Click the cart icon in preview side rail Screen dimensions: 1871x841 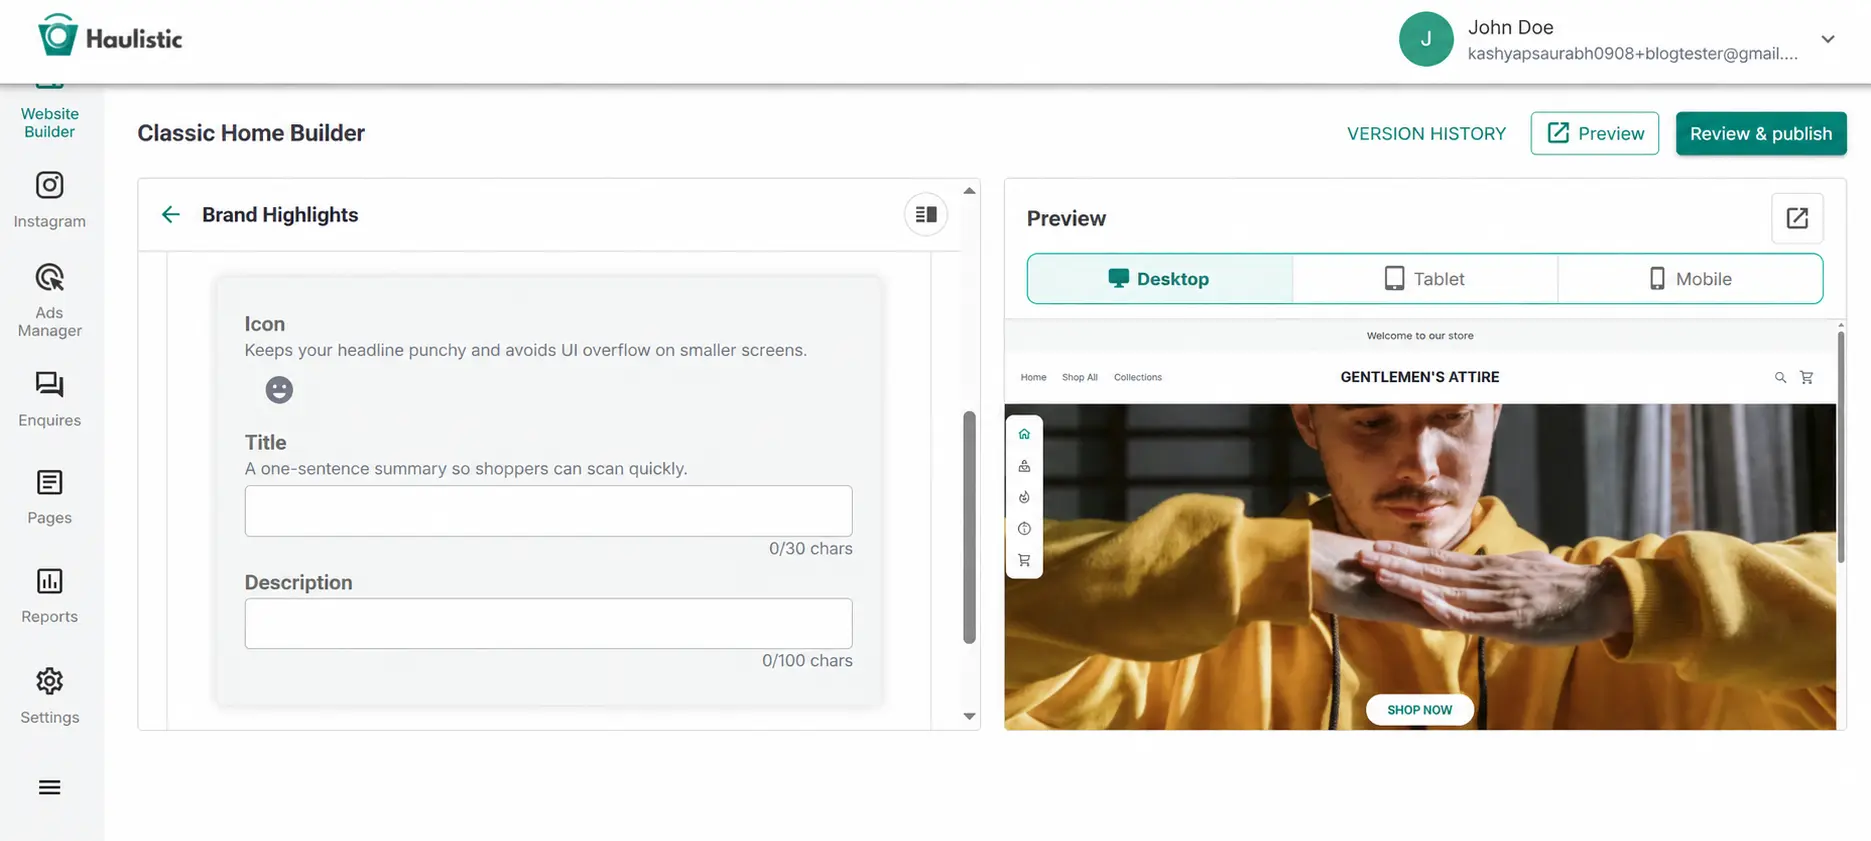(x=1024, y=560)
